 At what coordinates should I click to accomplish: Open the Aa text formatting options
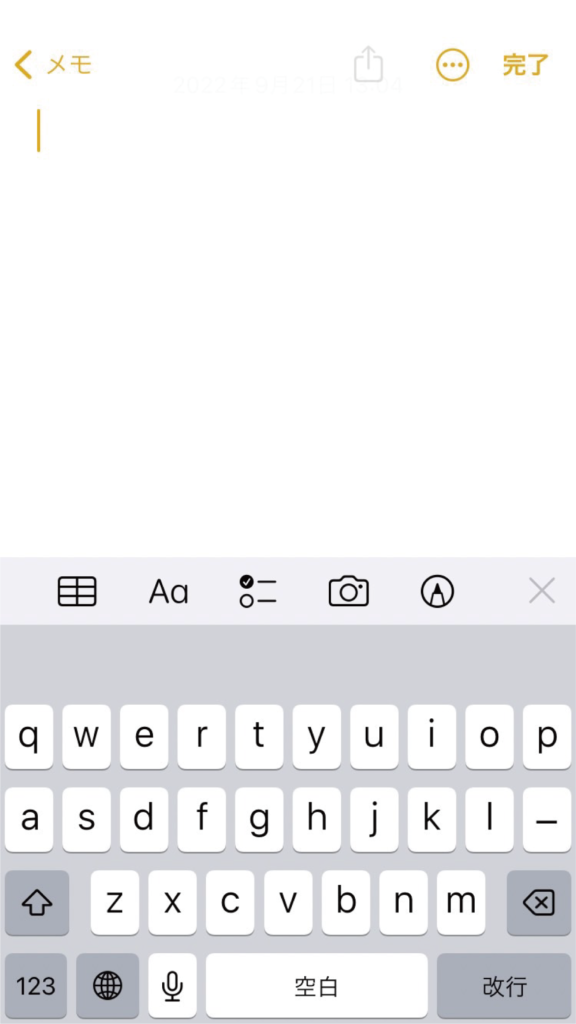168,592
